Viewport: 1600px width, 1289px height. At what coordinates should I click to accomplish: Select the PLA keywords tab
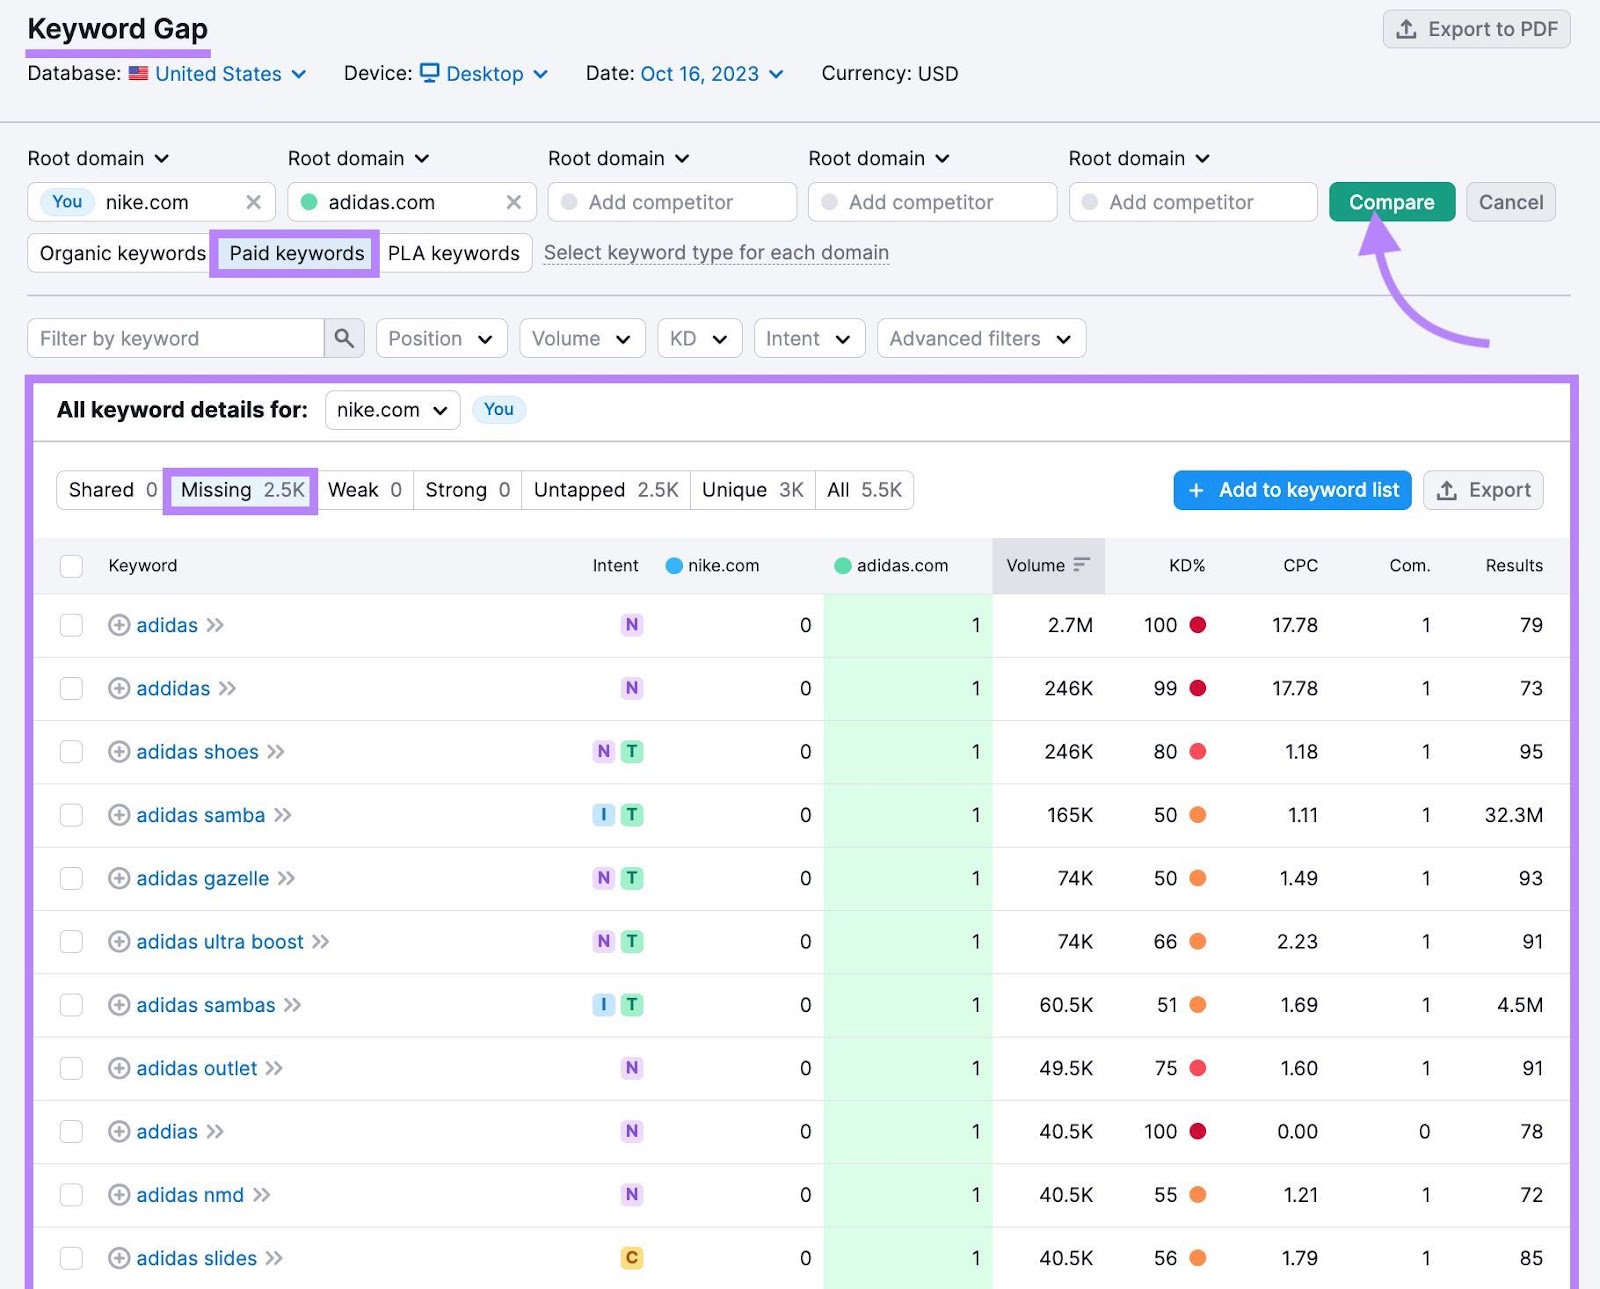pos(454,253)
